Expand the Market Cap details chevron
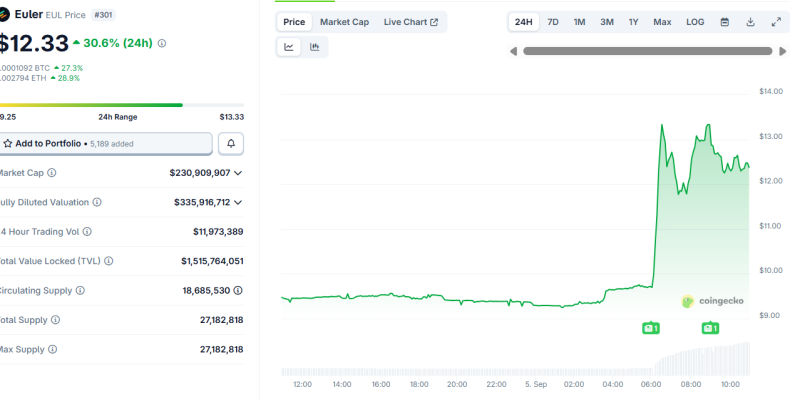This screenshot has height=400, width=800. 238,173
